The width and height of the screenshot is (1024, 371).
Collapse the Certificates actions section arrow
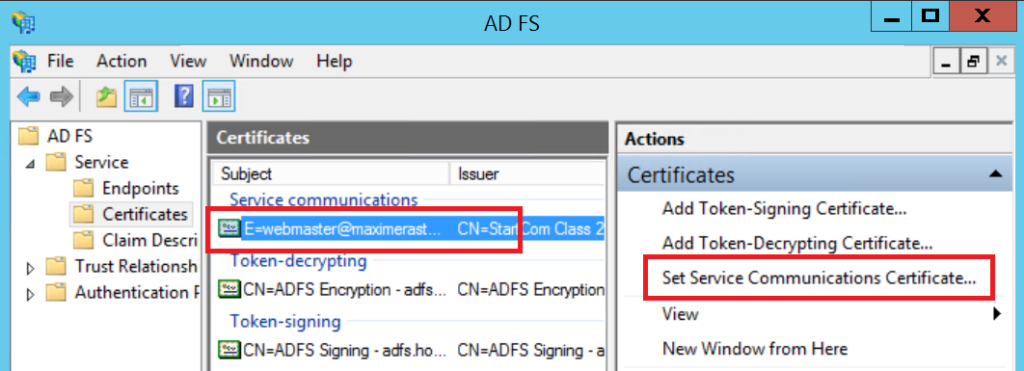[995, 174]
